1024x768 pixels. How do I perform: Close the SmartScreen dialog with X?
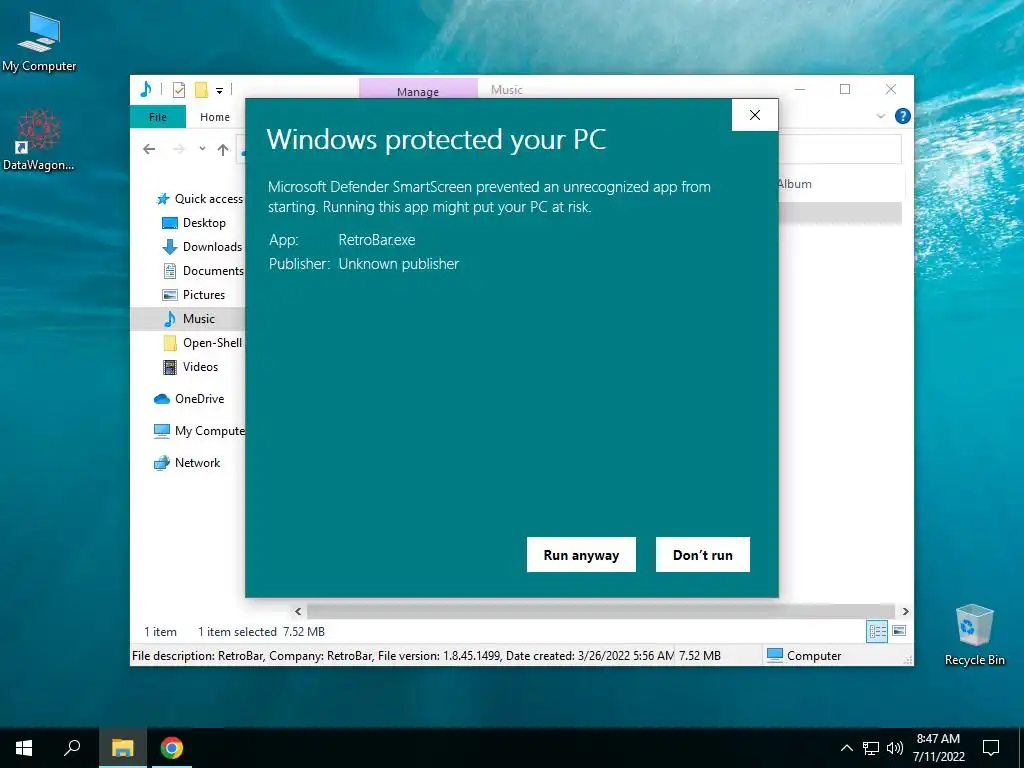tap(755, 115)
